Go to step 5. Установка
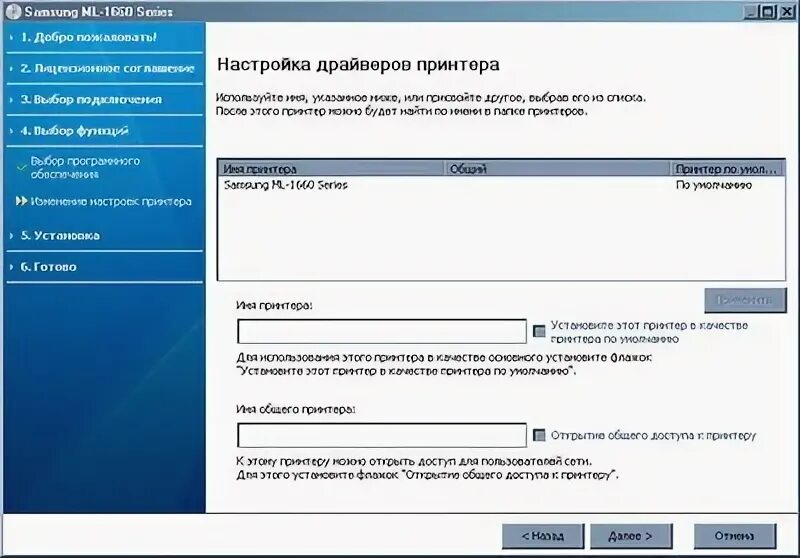800x558 pixels. pos(60,236)
